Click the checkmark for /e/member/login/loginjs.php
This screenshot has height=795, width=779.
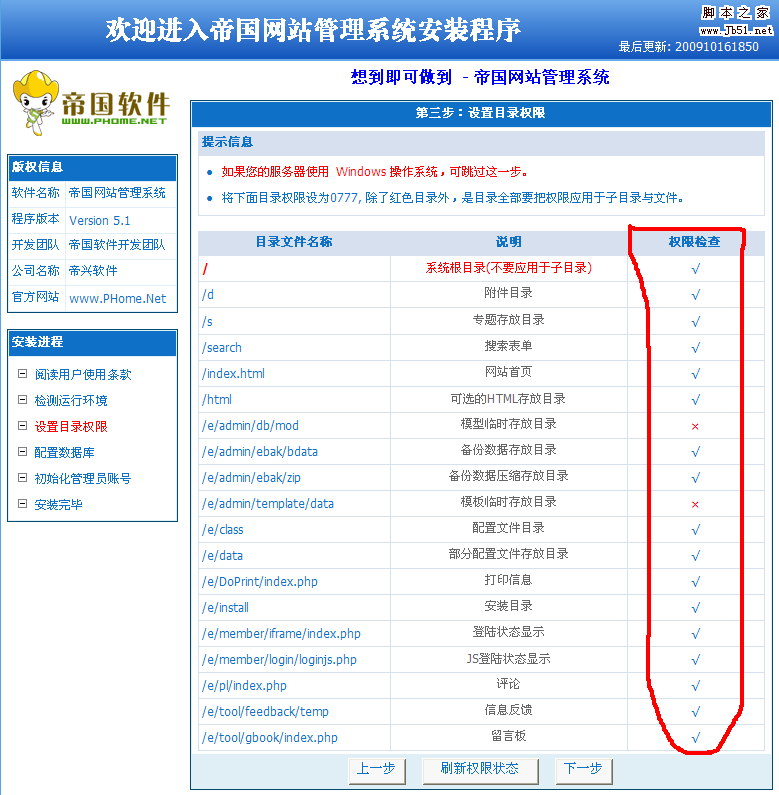tap(696, 660)
